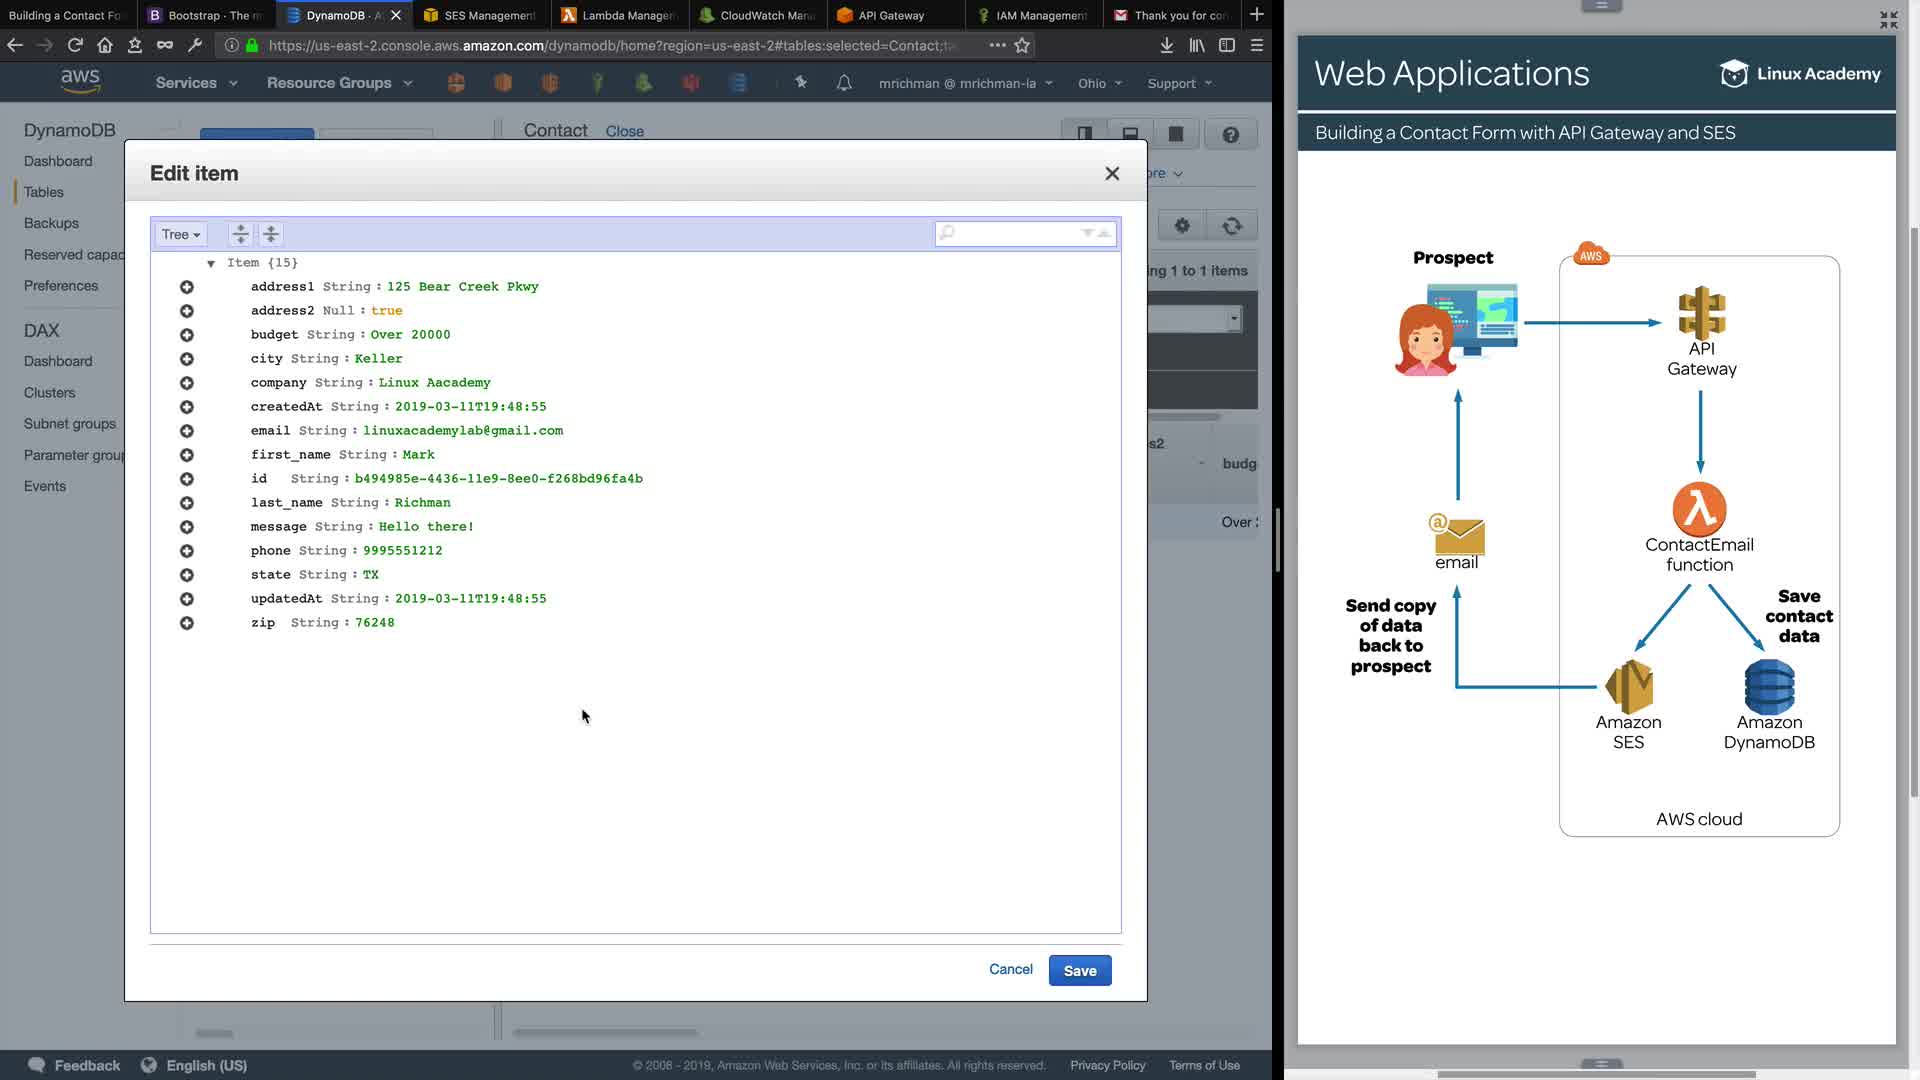Click expand all fields icon in editor toolbar

coord(240,234)
